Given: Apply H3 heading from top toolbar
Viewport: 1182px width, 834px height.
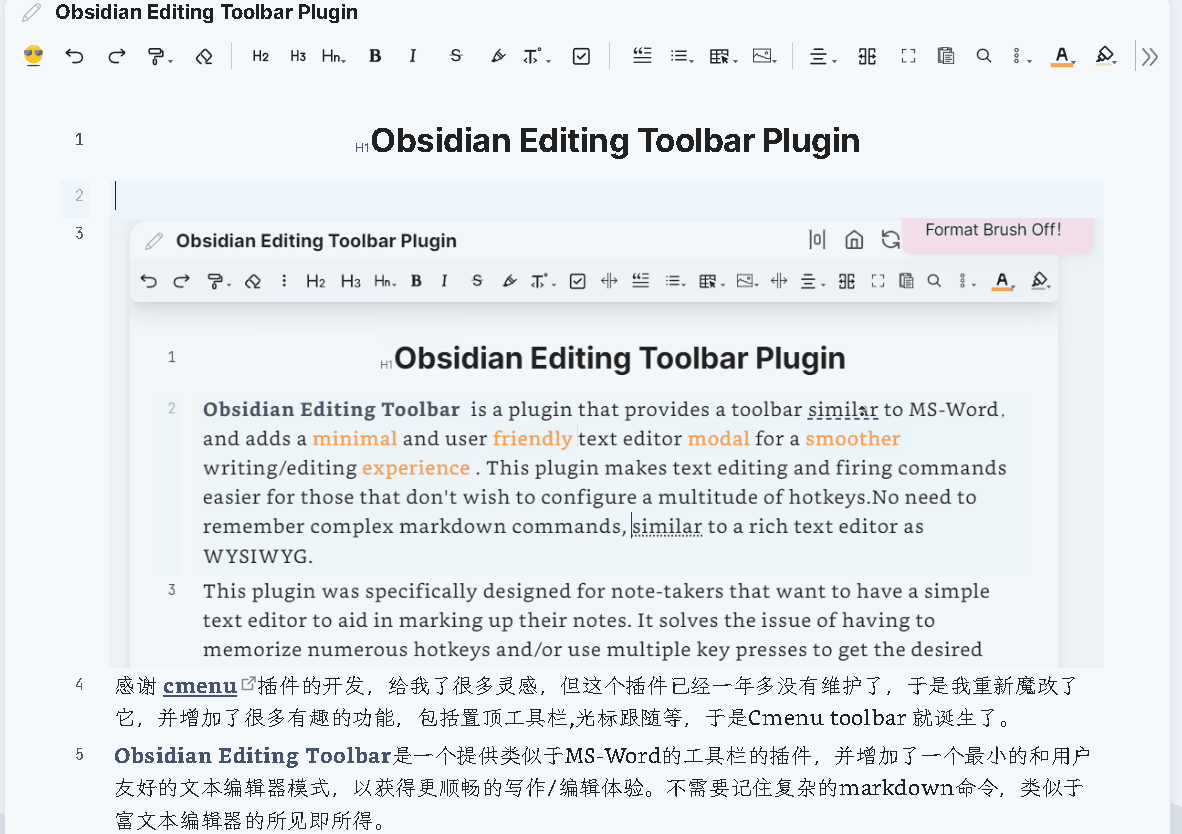Looking at the screenshot, I should point(298,56).
